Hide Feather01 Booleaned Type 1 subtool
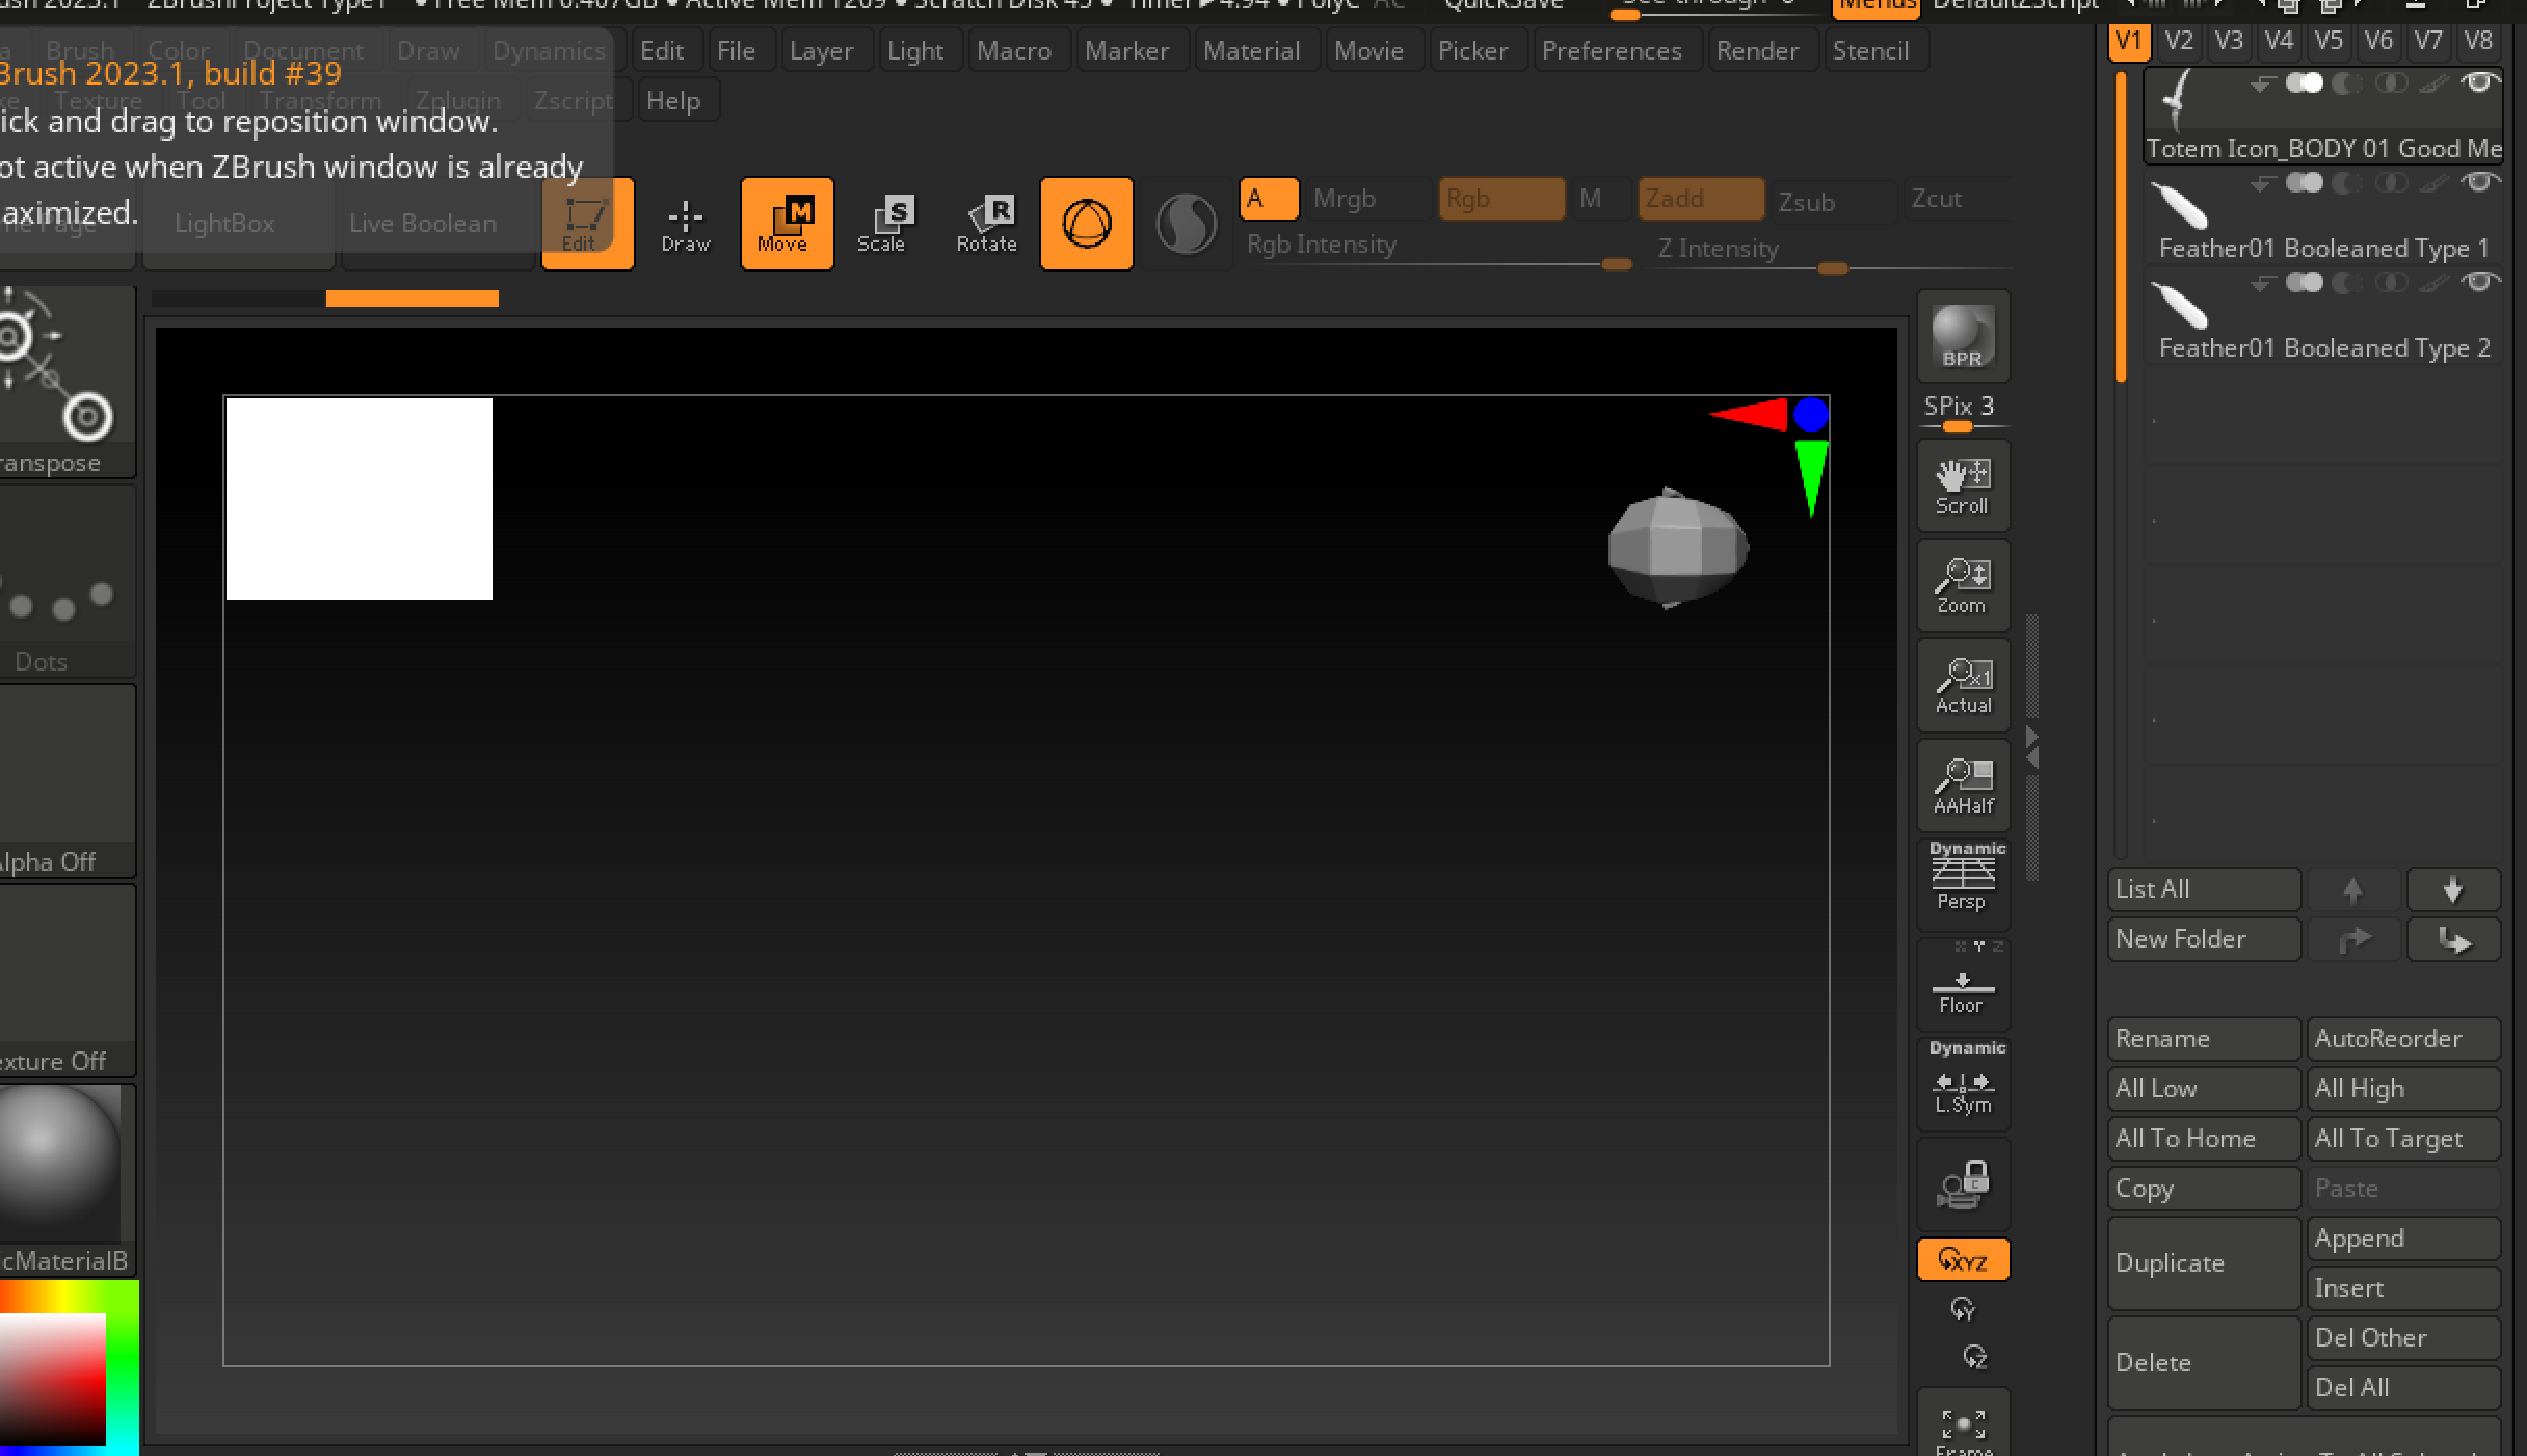 pos(2479,182)
